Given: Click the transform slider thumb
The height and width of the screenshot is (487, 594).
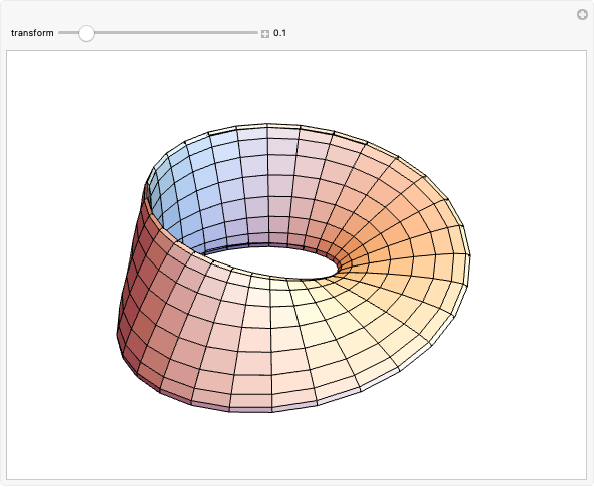Looking at the screenshot, I should pos(86,33).
